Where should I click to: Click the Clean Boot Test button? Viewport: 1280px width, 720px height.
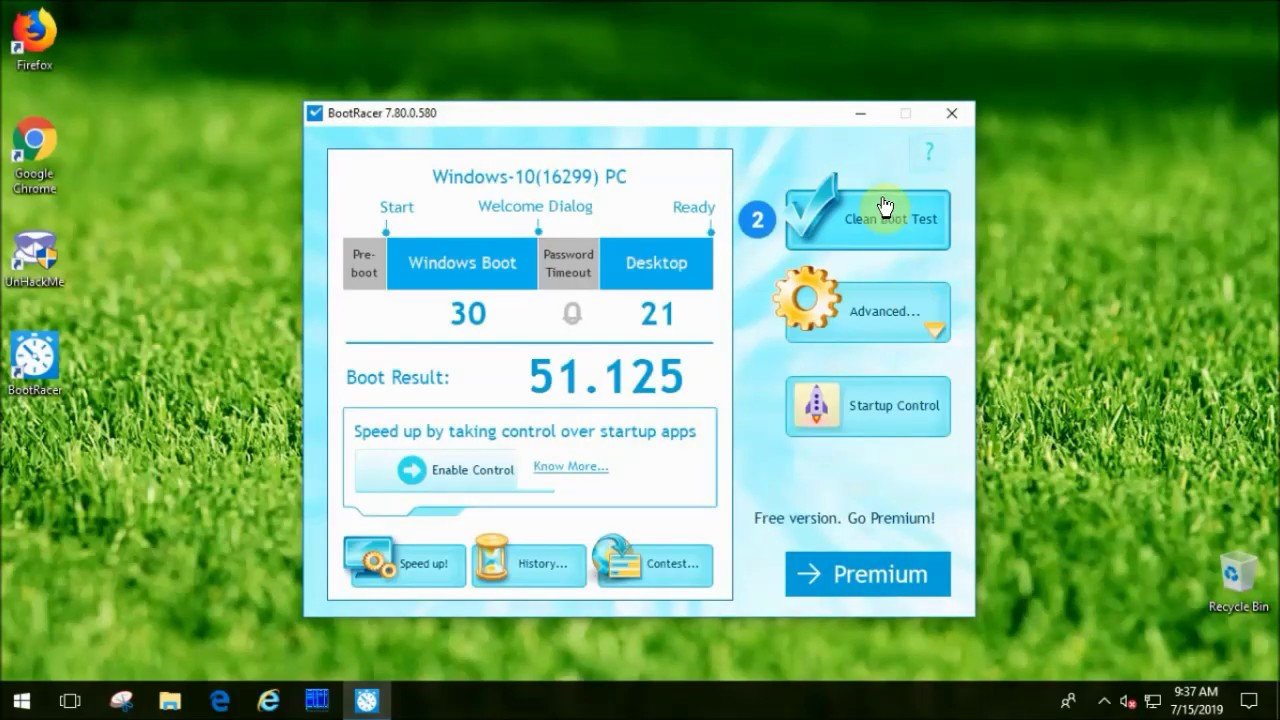(867, 219)
